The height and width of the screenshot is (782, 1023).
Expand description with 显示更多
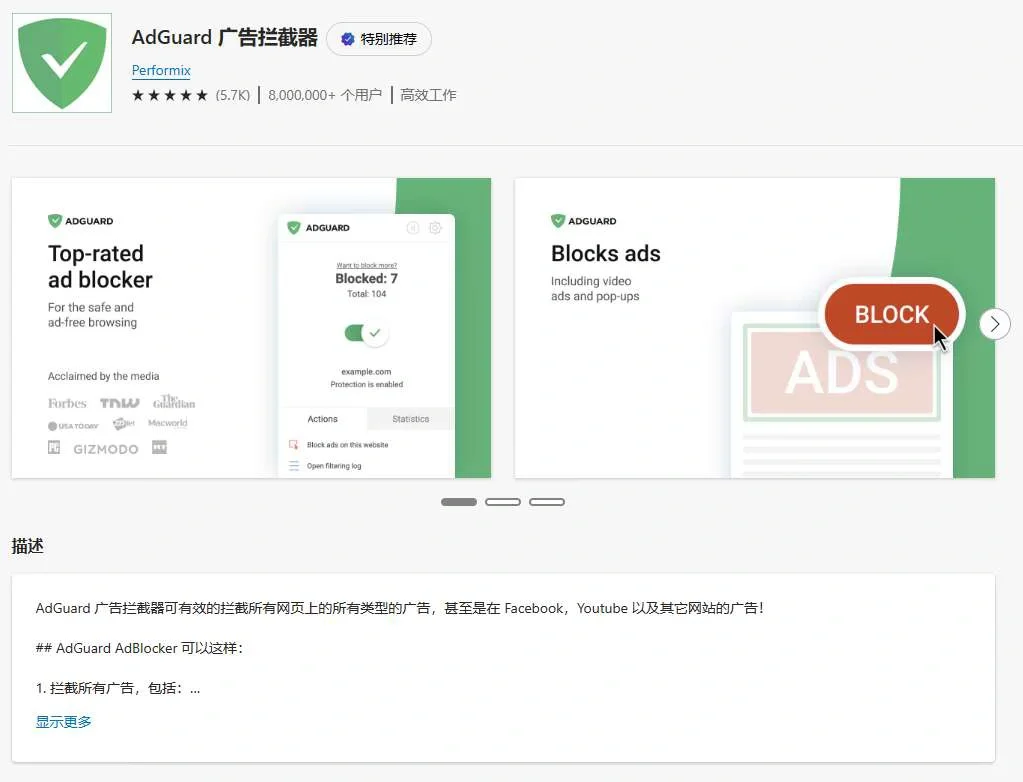click(x=63, y=722)
